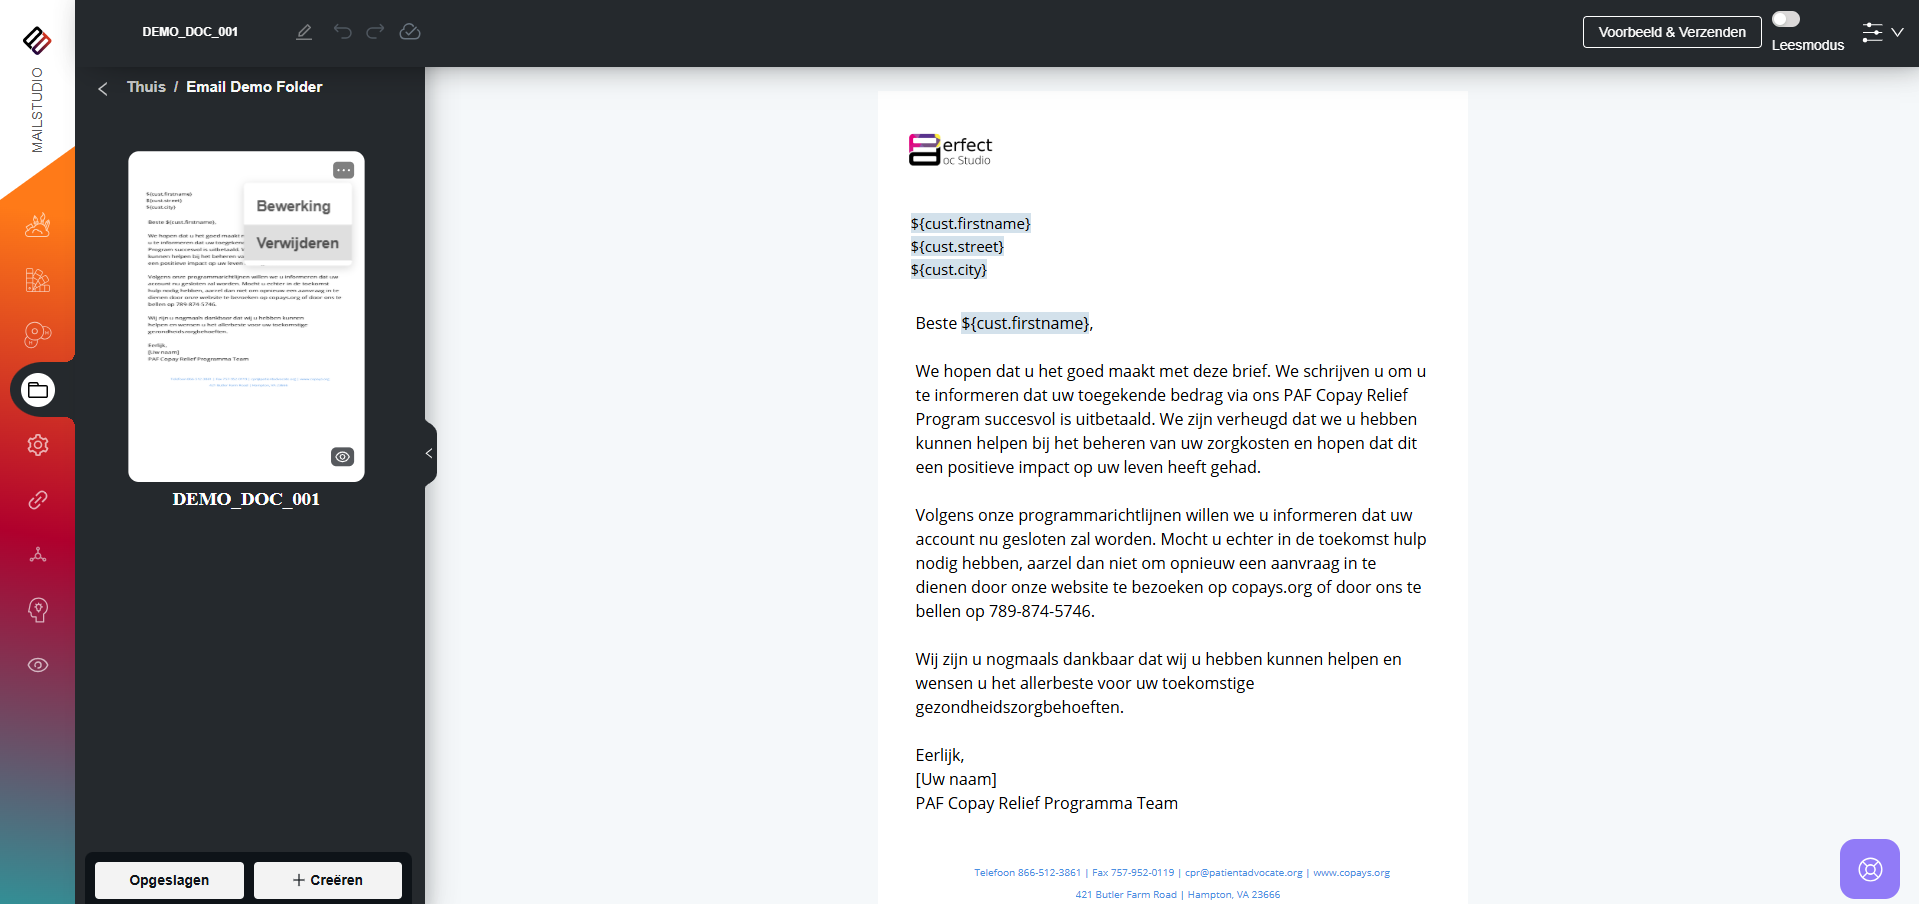1919x904 pixels.
Task: Toggle the Leesmodus switch
Action: click(x=1786, y=19)
